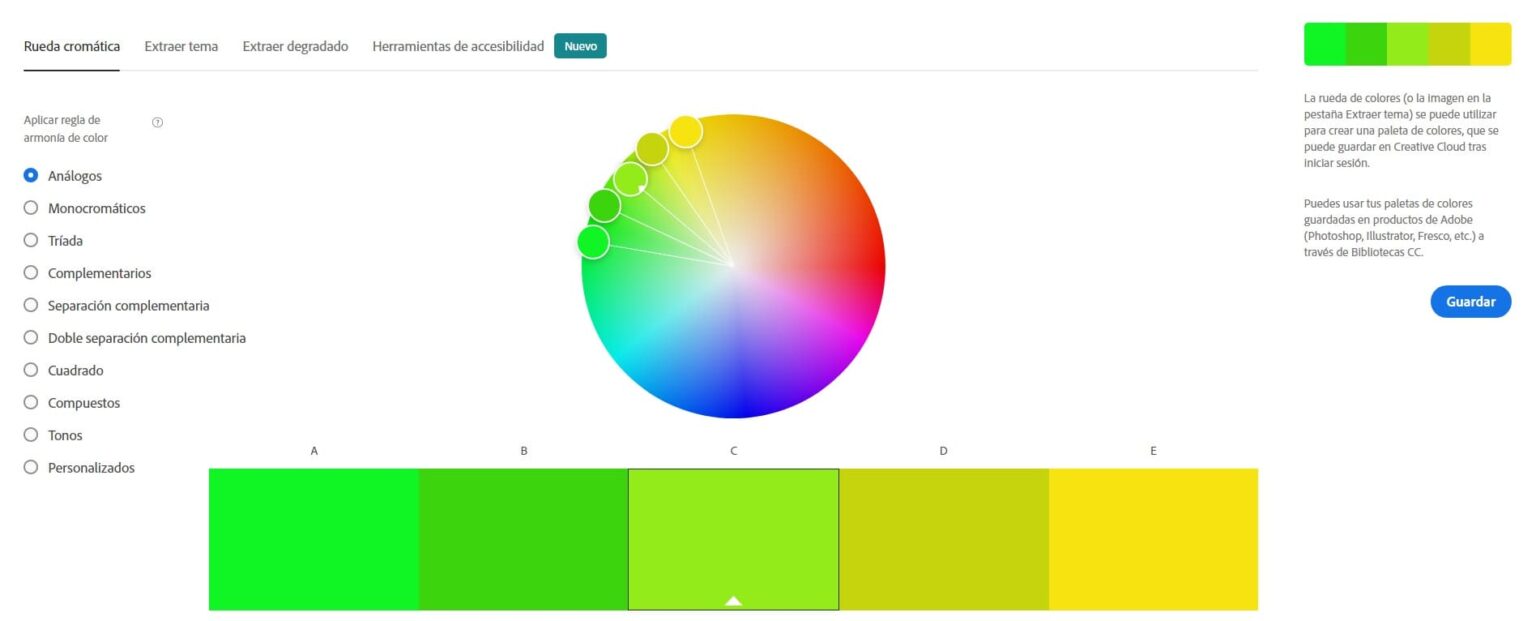1536x621 pixels.
Task: Click the center base color marker of the wheel
Action: 733,264
